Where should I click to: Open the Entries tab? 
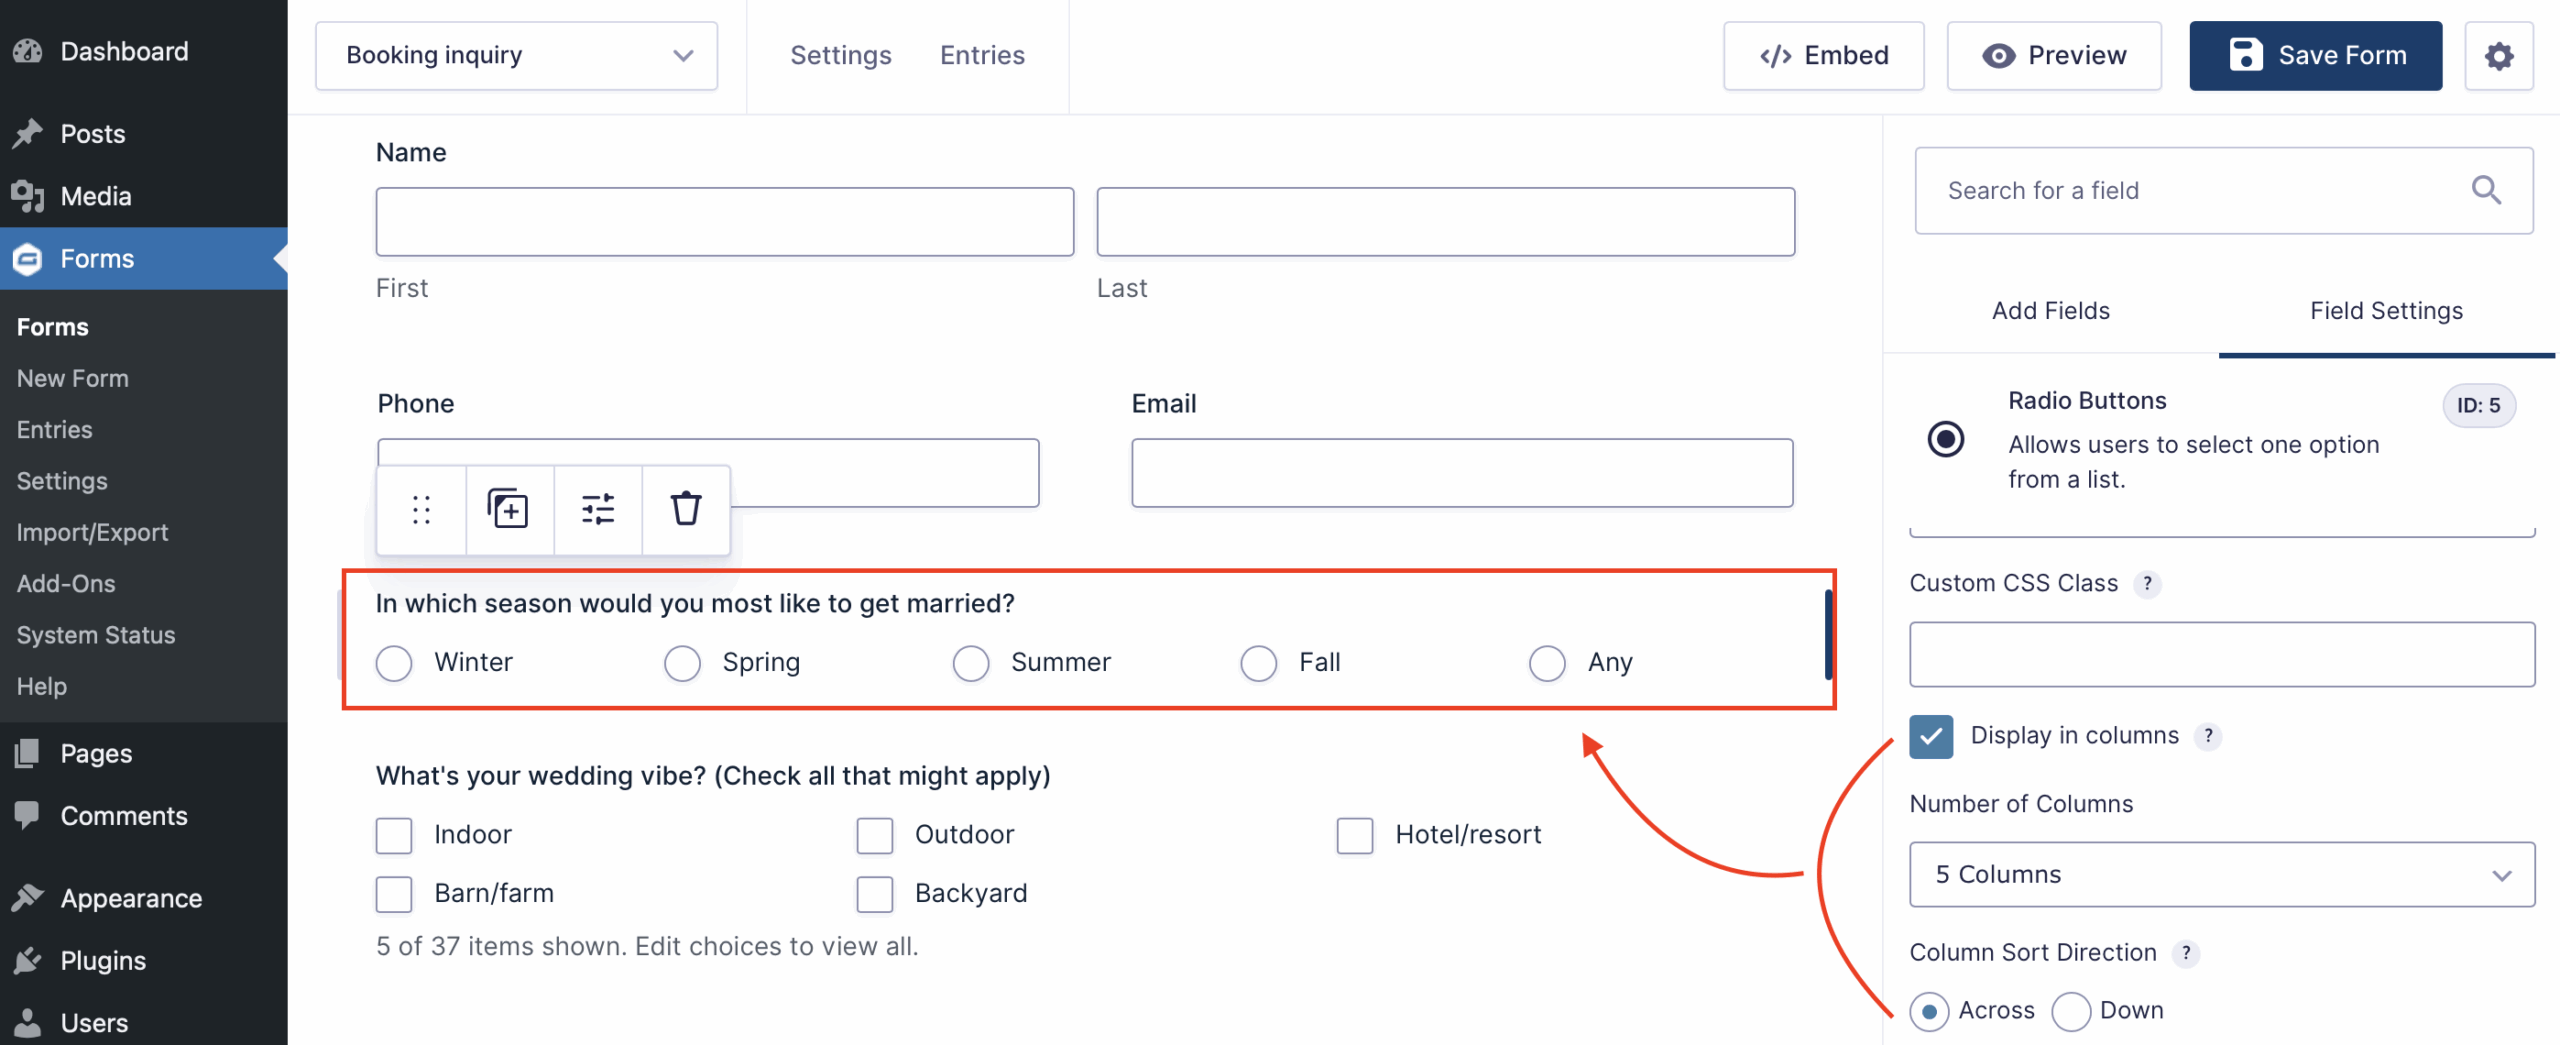982,56
